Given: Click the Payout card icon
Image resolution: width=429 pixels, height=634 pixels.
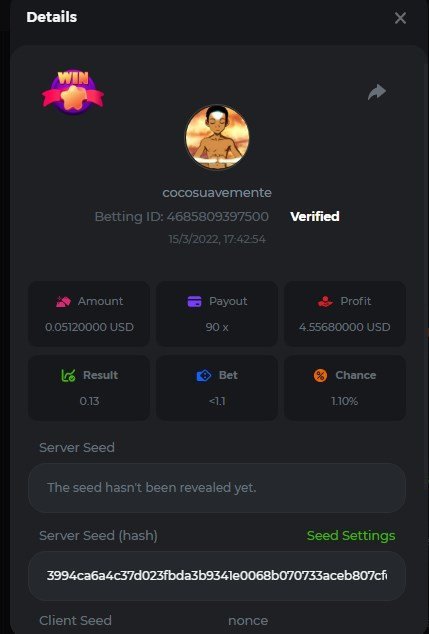Looking at the screenshot, I should (194, 301).
